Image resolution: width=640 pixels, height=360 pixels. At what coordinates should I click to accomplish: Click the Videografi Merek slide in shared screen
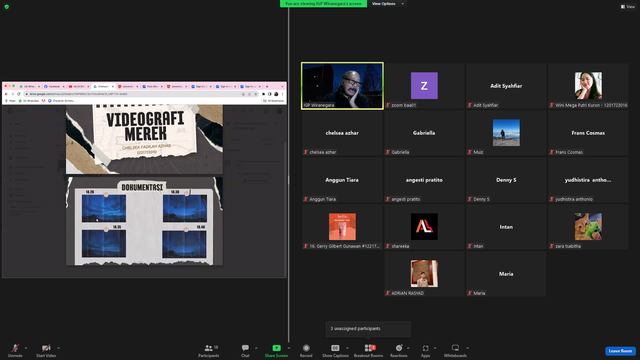coord(144,139)
